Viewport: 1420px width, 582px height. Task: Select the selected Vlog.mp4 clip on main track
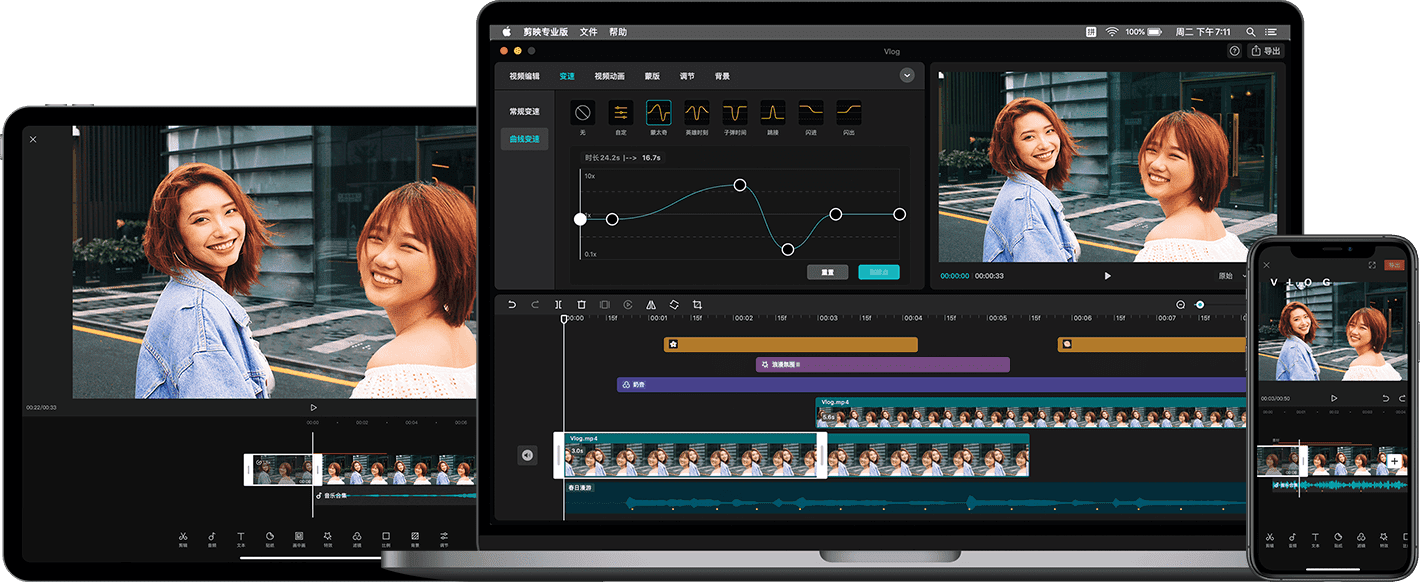click(x=690, y=455)
